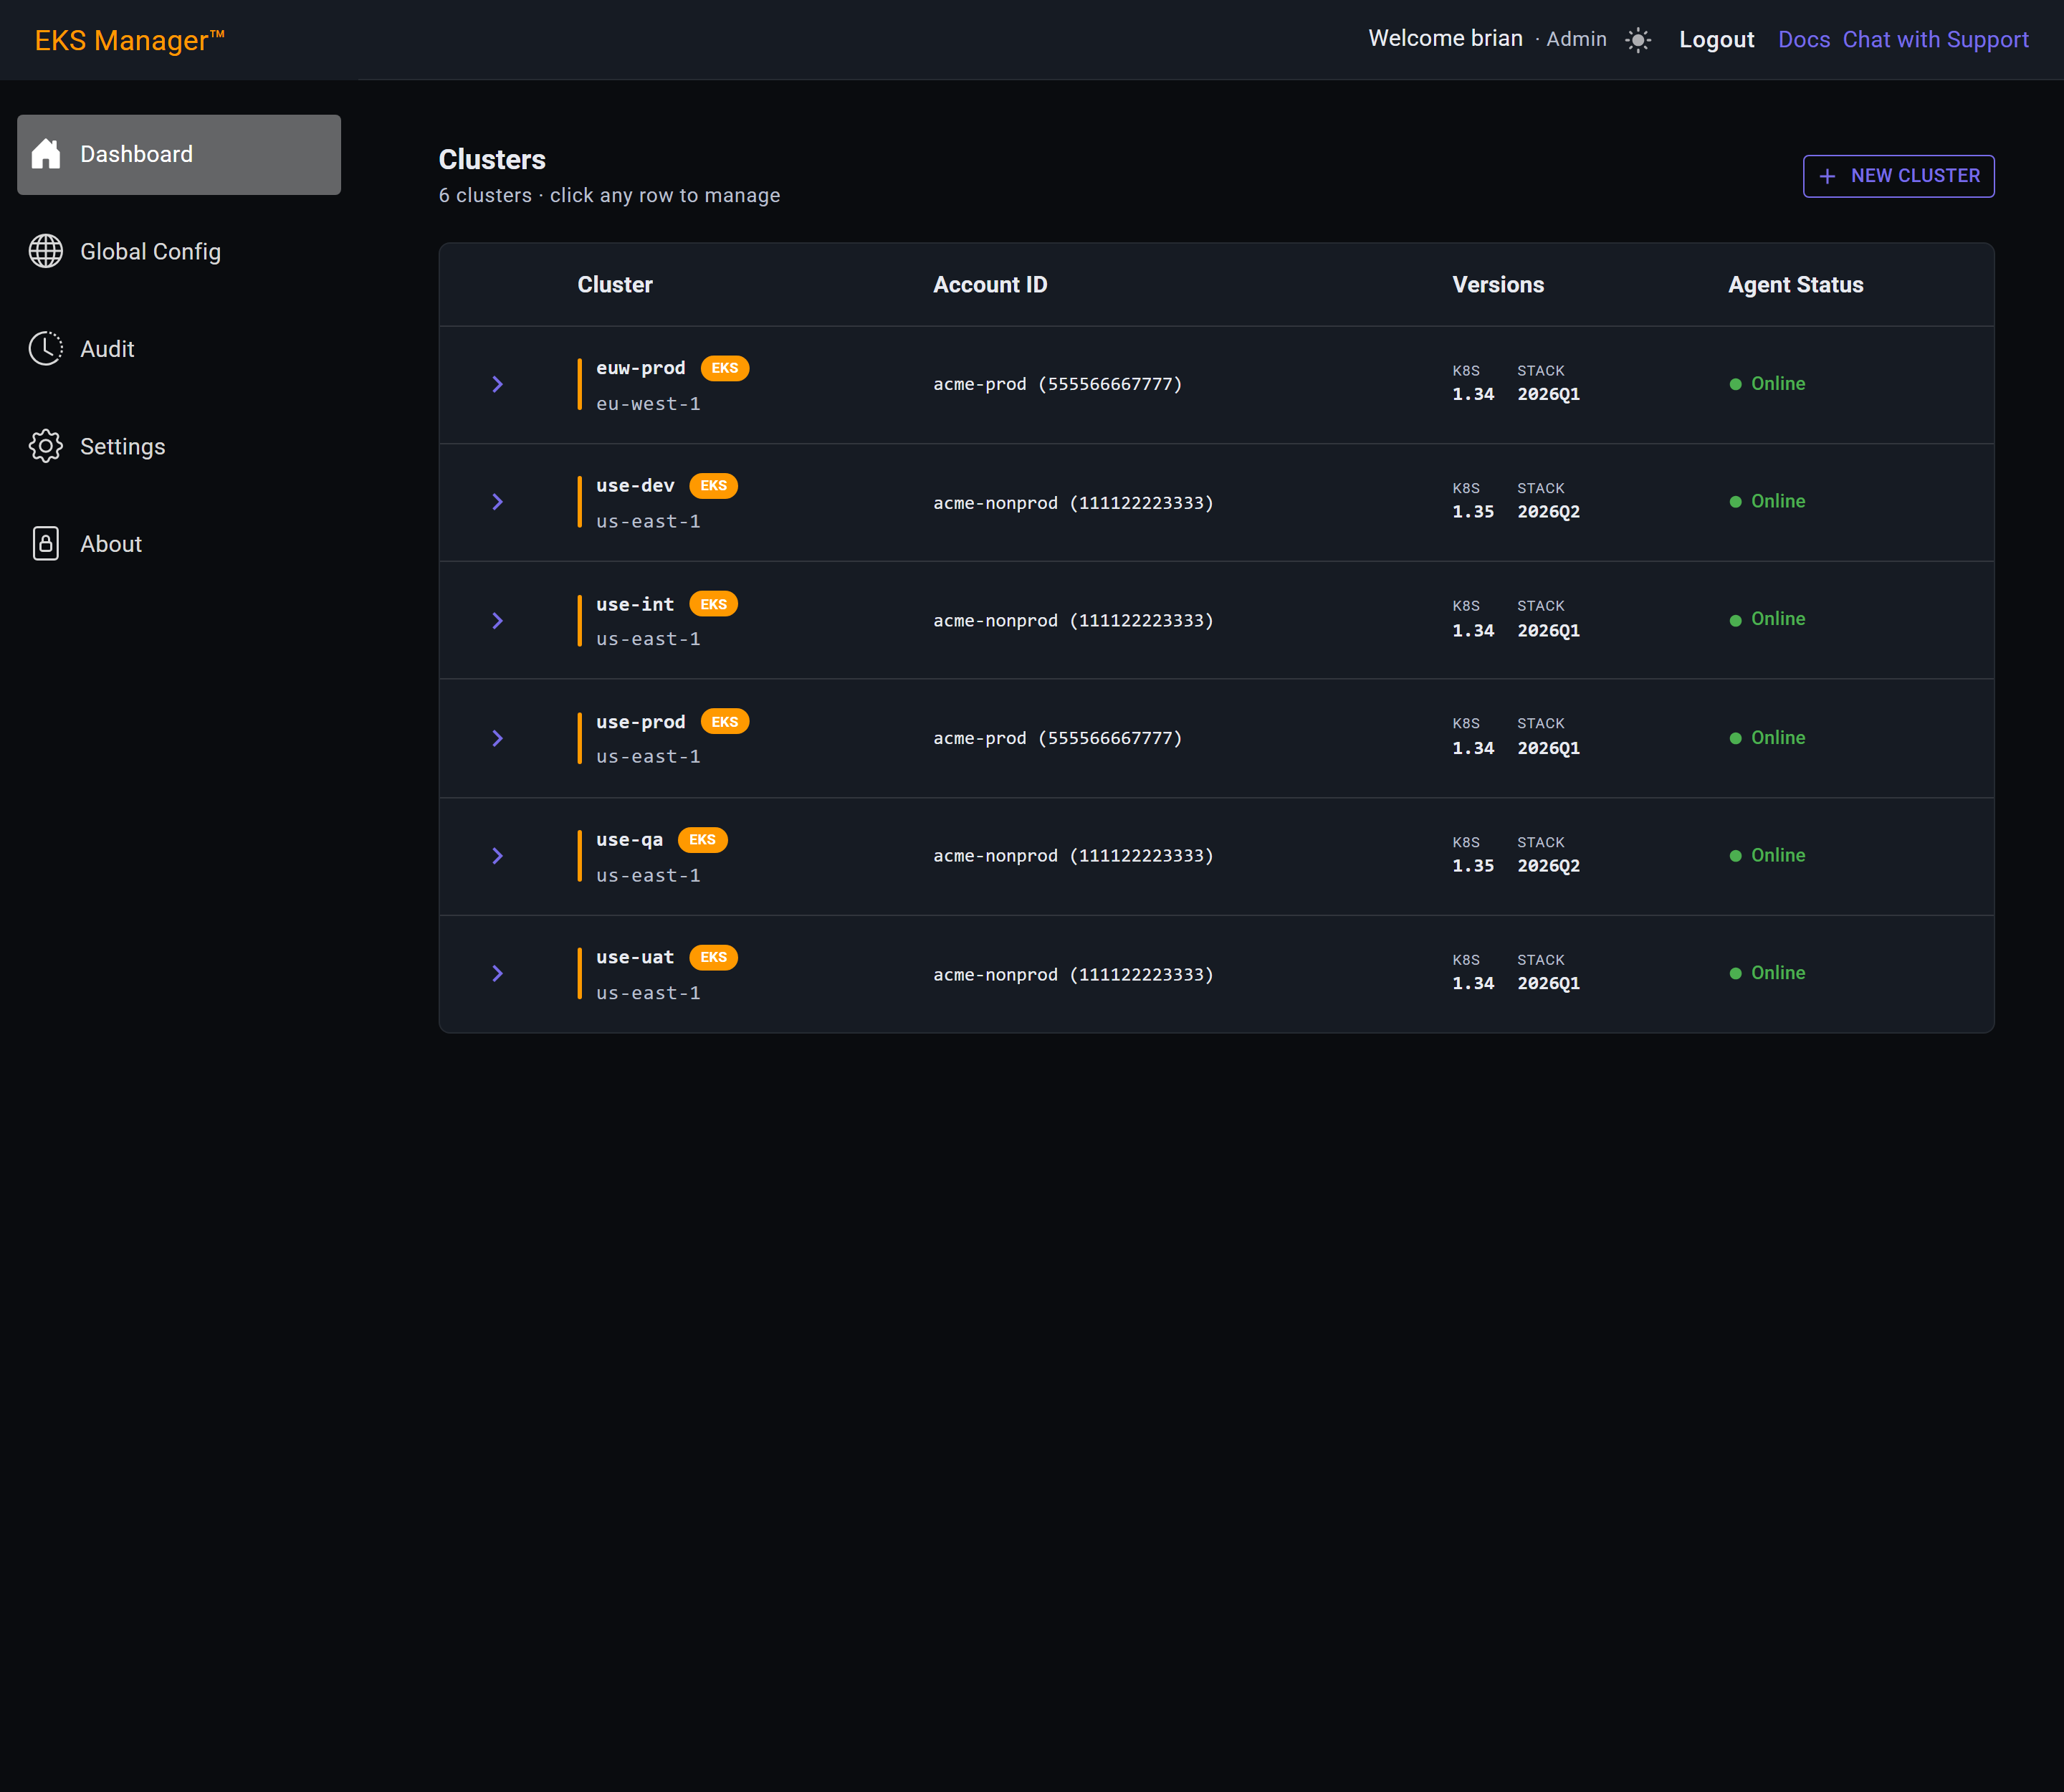The height and width of the screenshot is (1792, 2064).
Task: Expand the euw-prod cluster row
Action: 497,384
